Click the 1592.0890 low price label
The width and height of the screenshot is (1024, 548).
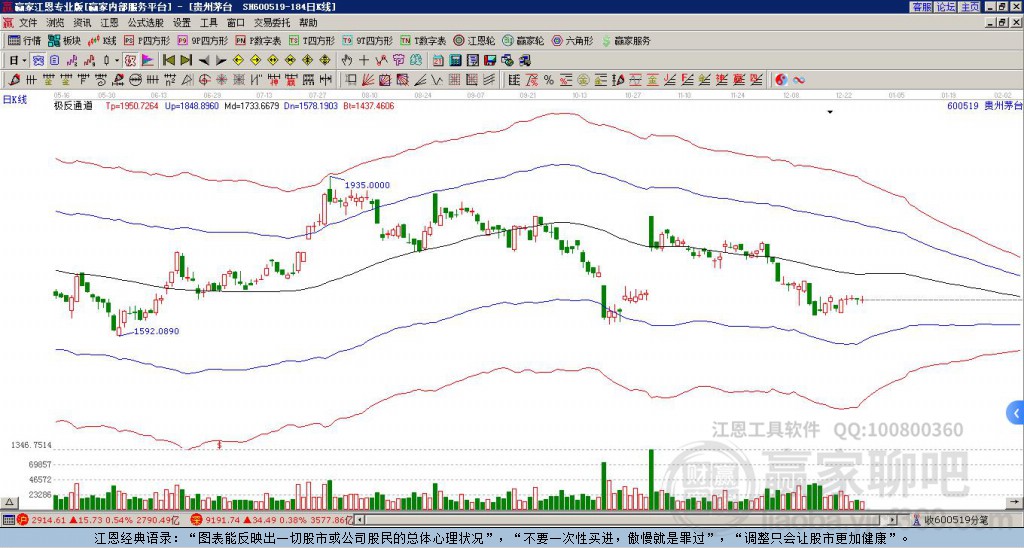157,331
